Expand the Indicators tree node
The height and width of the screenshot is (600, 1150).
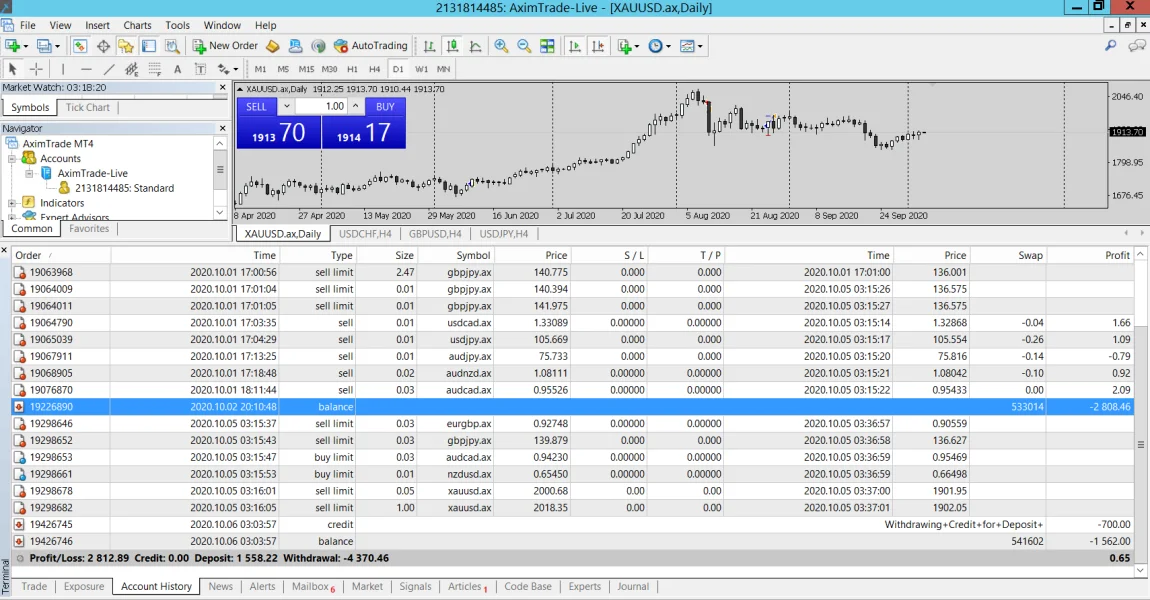click(13, 203)
